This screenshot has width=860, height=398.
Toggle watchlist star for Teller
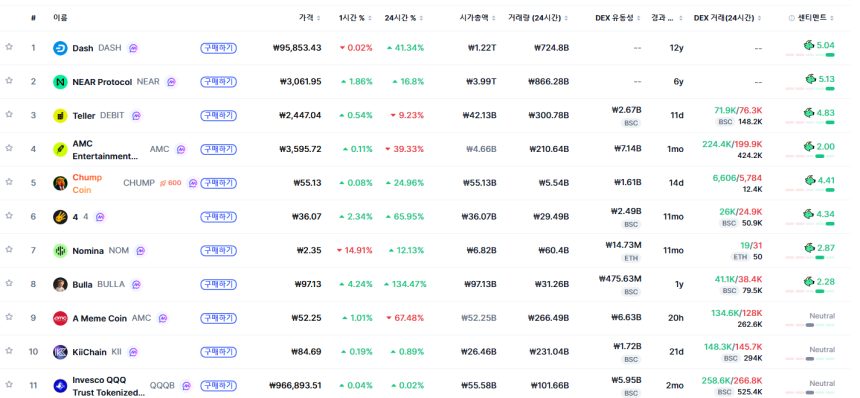tap(9, 115)
